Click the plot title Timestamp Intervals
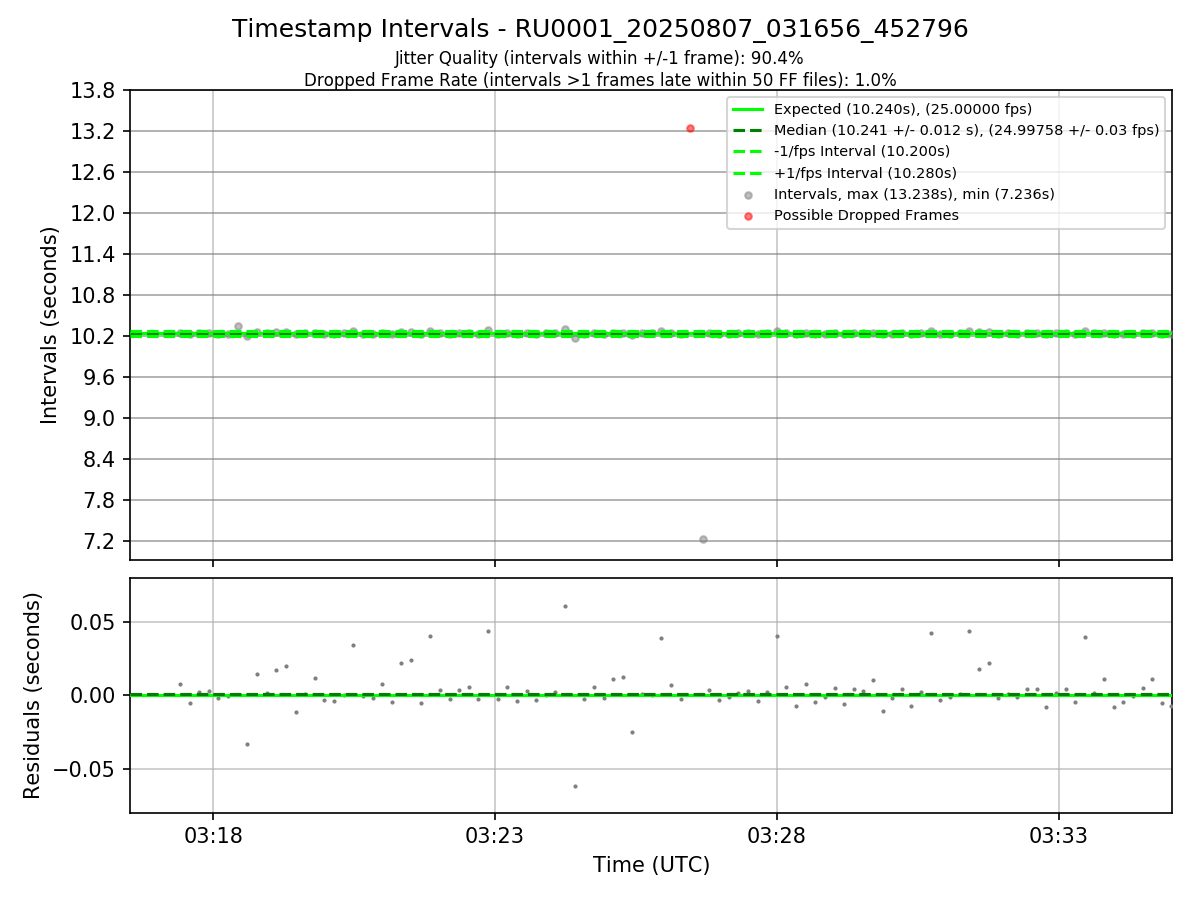Viewport: 1200px width, 900px height. click(600, 29)
